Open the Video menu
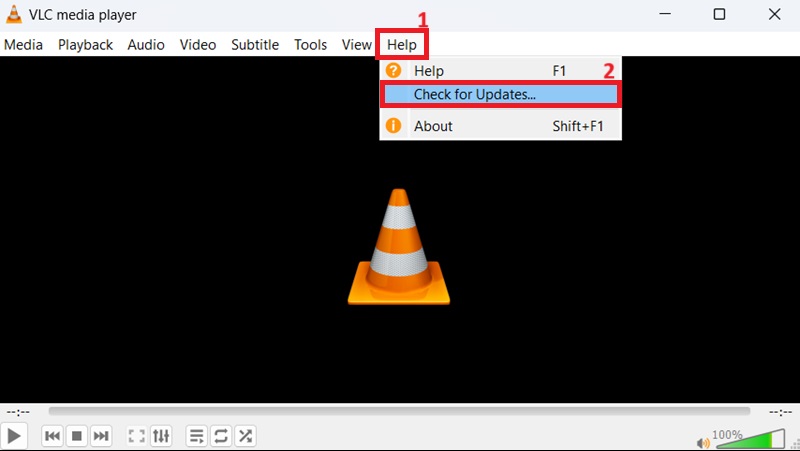The height and width of the screenshot is (451, 800). tap(197, 45)
